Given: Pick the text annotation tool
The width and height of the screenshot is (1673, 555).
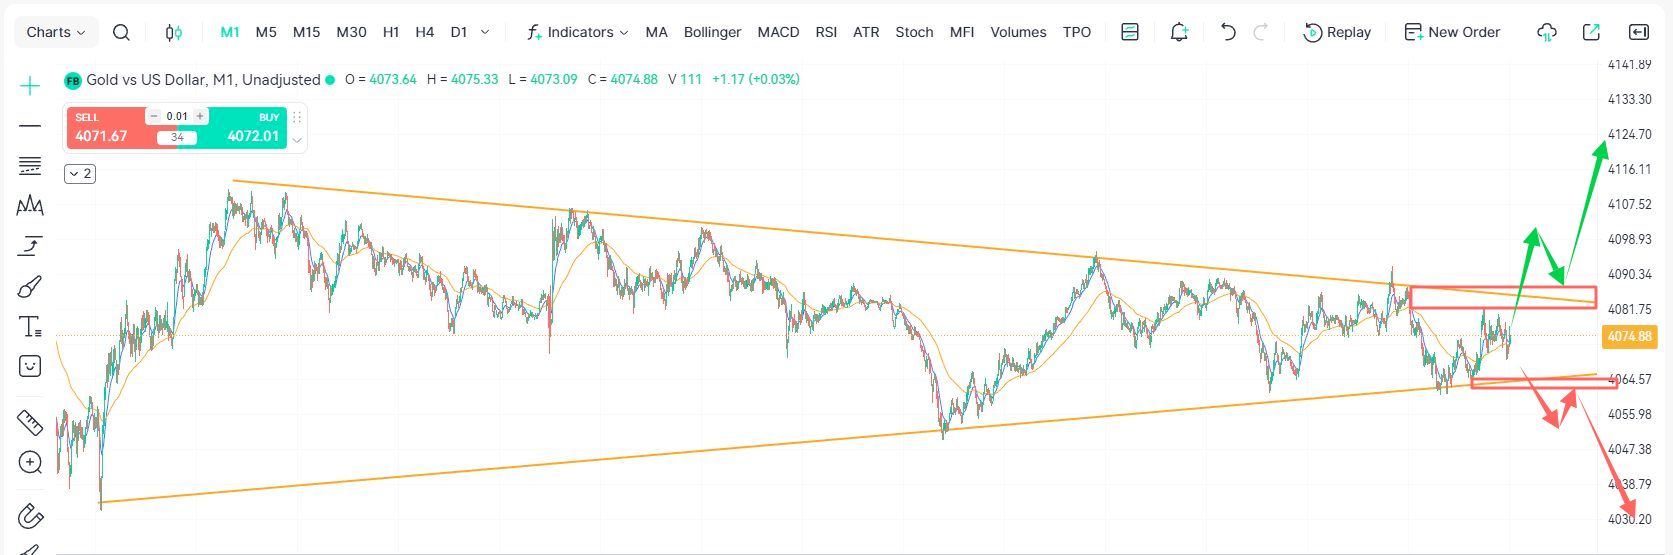Looking at the screenshot, I should coord(30,327).
